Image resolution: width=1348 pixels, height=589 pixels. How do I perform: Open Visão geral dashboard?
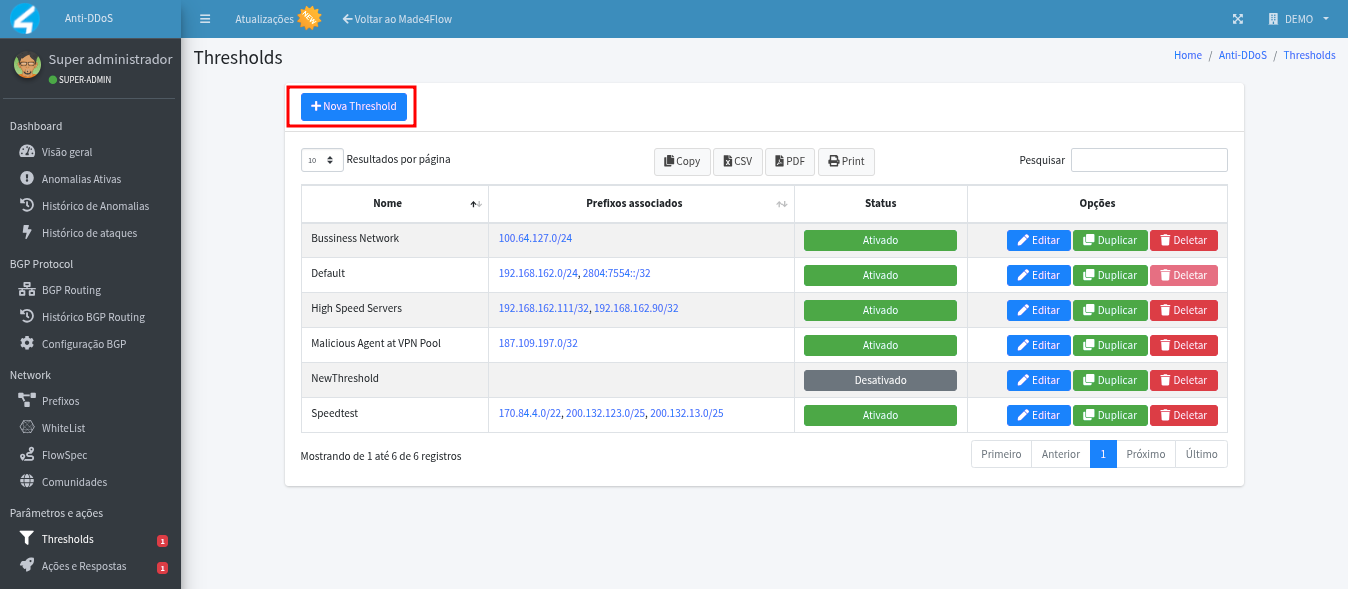point(66,152)
